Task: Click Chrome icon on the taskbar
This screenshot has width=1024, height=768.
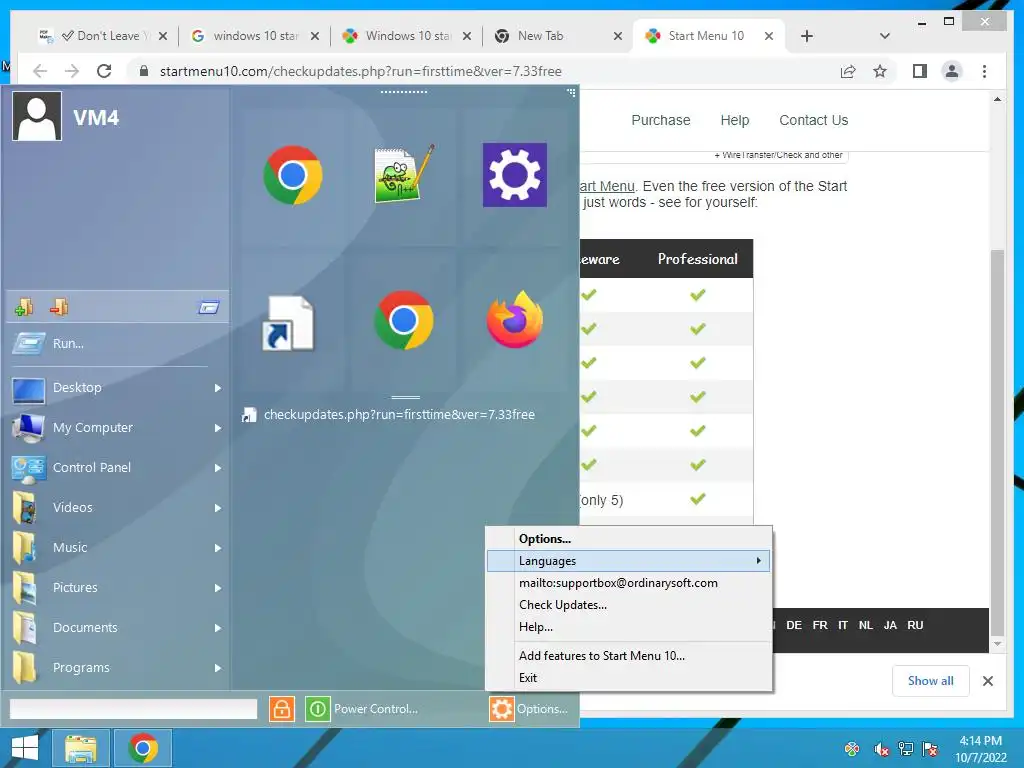Action: (x=143, y=748)
